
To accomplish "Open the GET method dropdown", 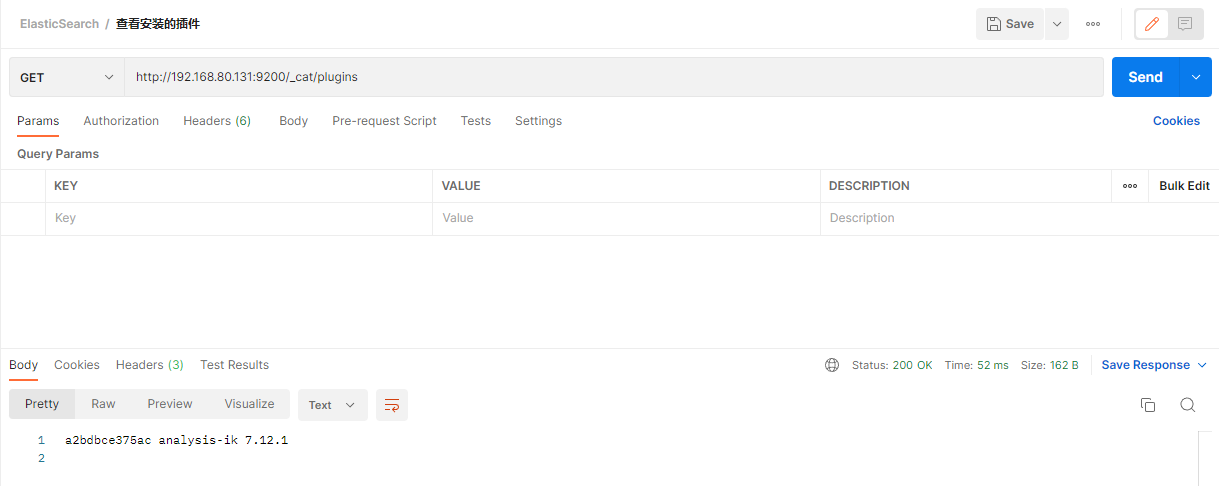I will tap(67, 77).
